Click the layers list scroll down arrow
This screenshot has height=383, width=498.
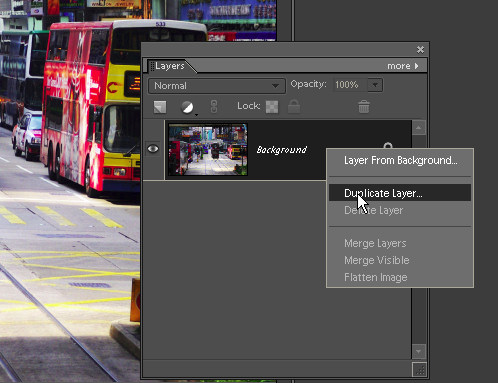click(419, 351)
